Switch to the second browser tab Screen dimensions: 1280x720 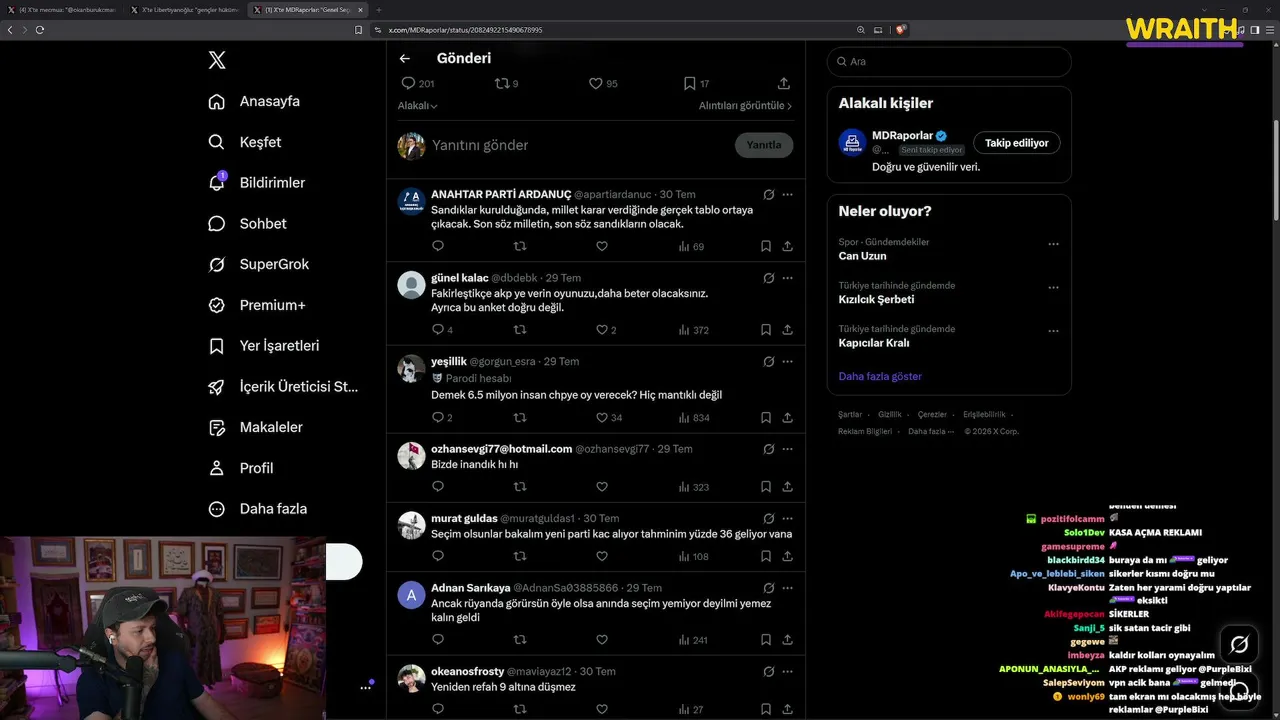[185, 10]
